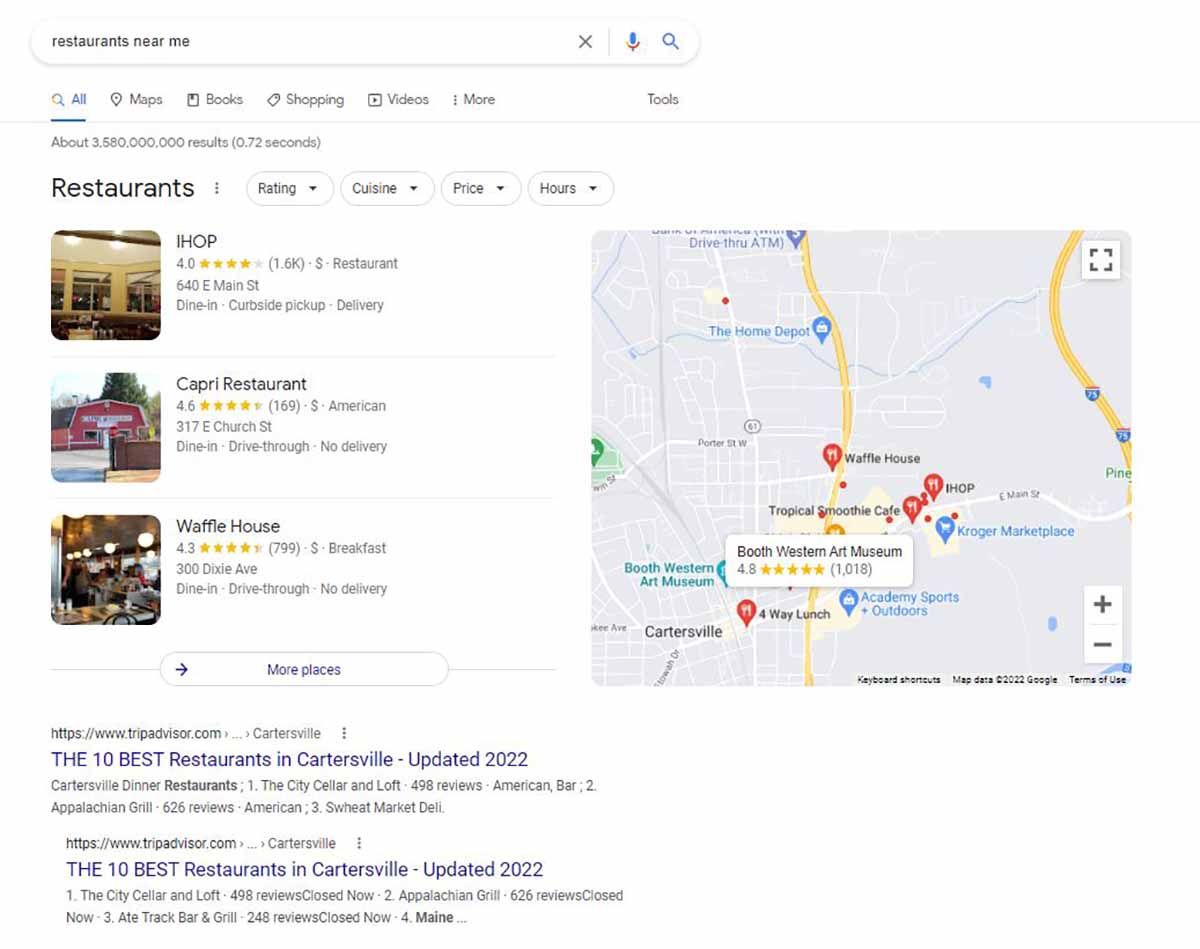
Task: Clear the search box with the X icon
Action: click(586, 42)
